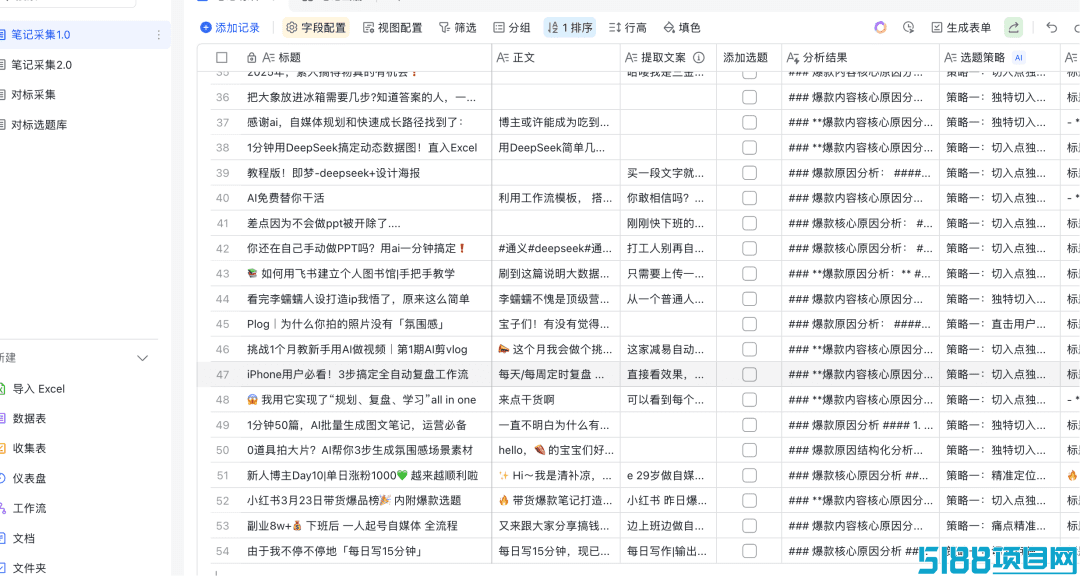Check 添加选题 box for row 40

tap(749, 198)
